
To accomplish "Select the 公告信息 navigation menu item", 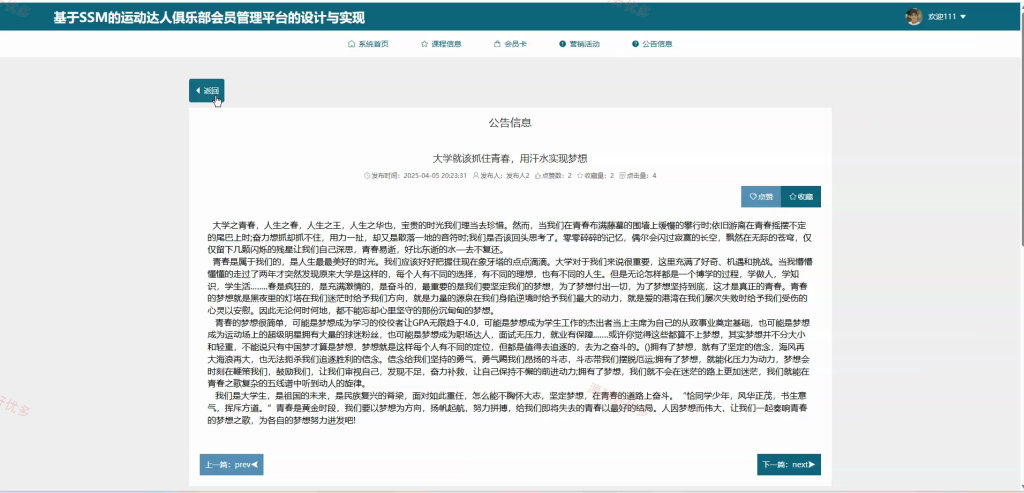I will coord(652,44).
